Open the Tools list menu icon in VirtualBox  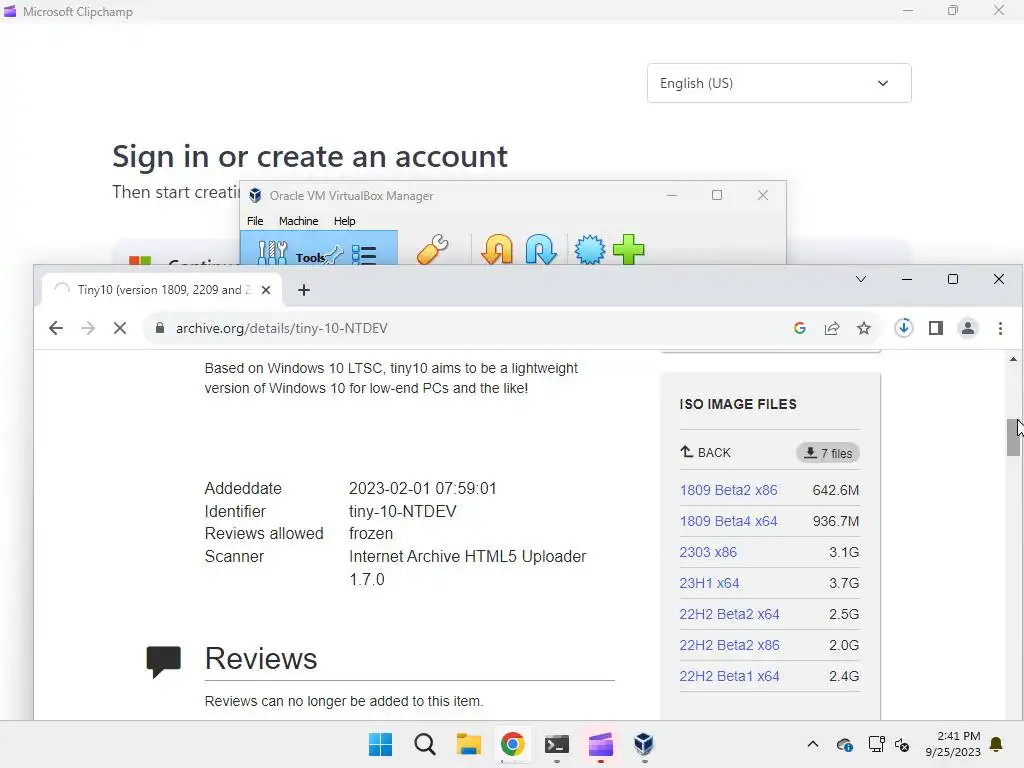(364, 253)
